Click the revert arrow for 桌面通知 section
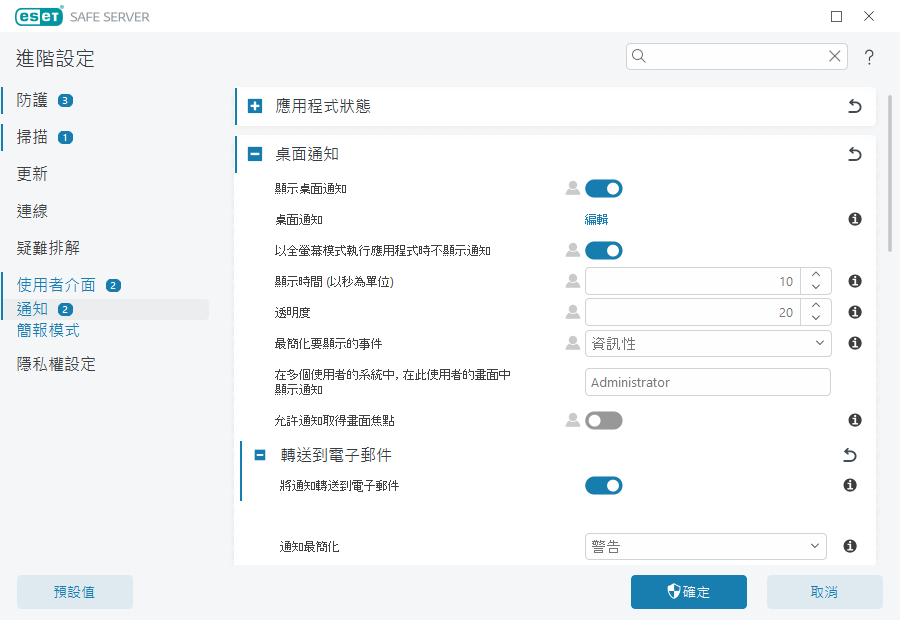This screenshot has width=900, height=620. (854, 154)
